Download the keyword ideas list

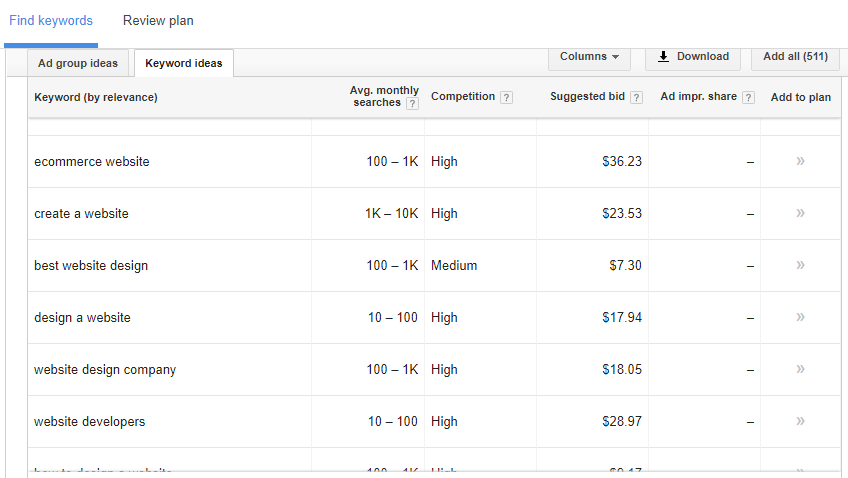pyautogui.click(x=692, y=57)
